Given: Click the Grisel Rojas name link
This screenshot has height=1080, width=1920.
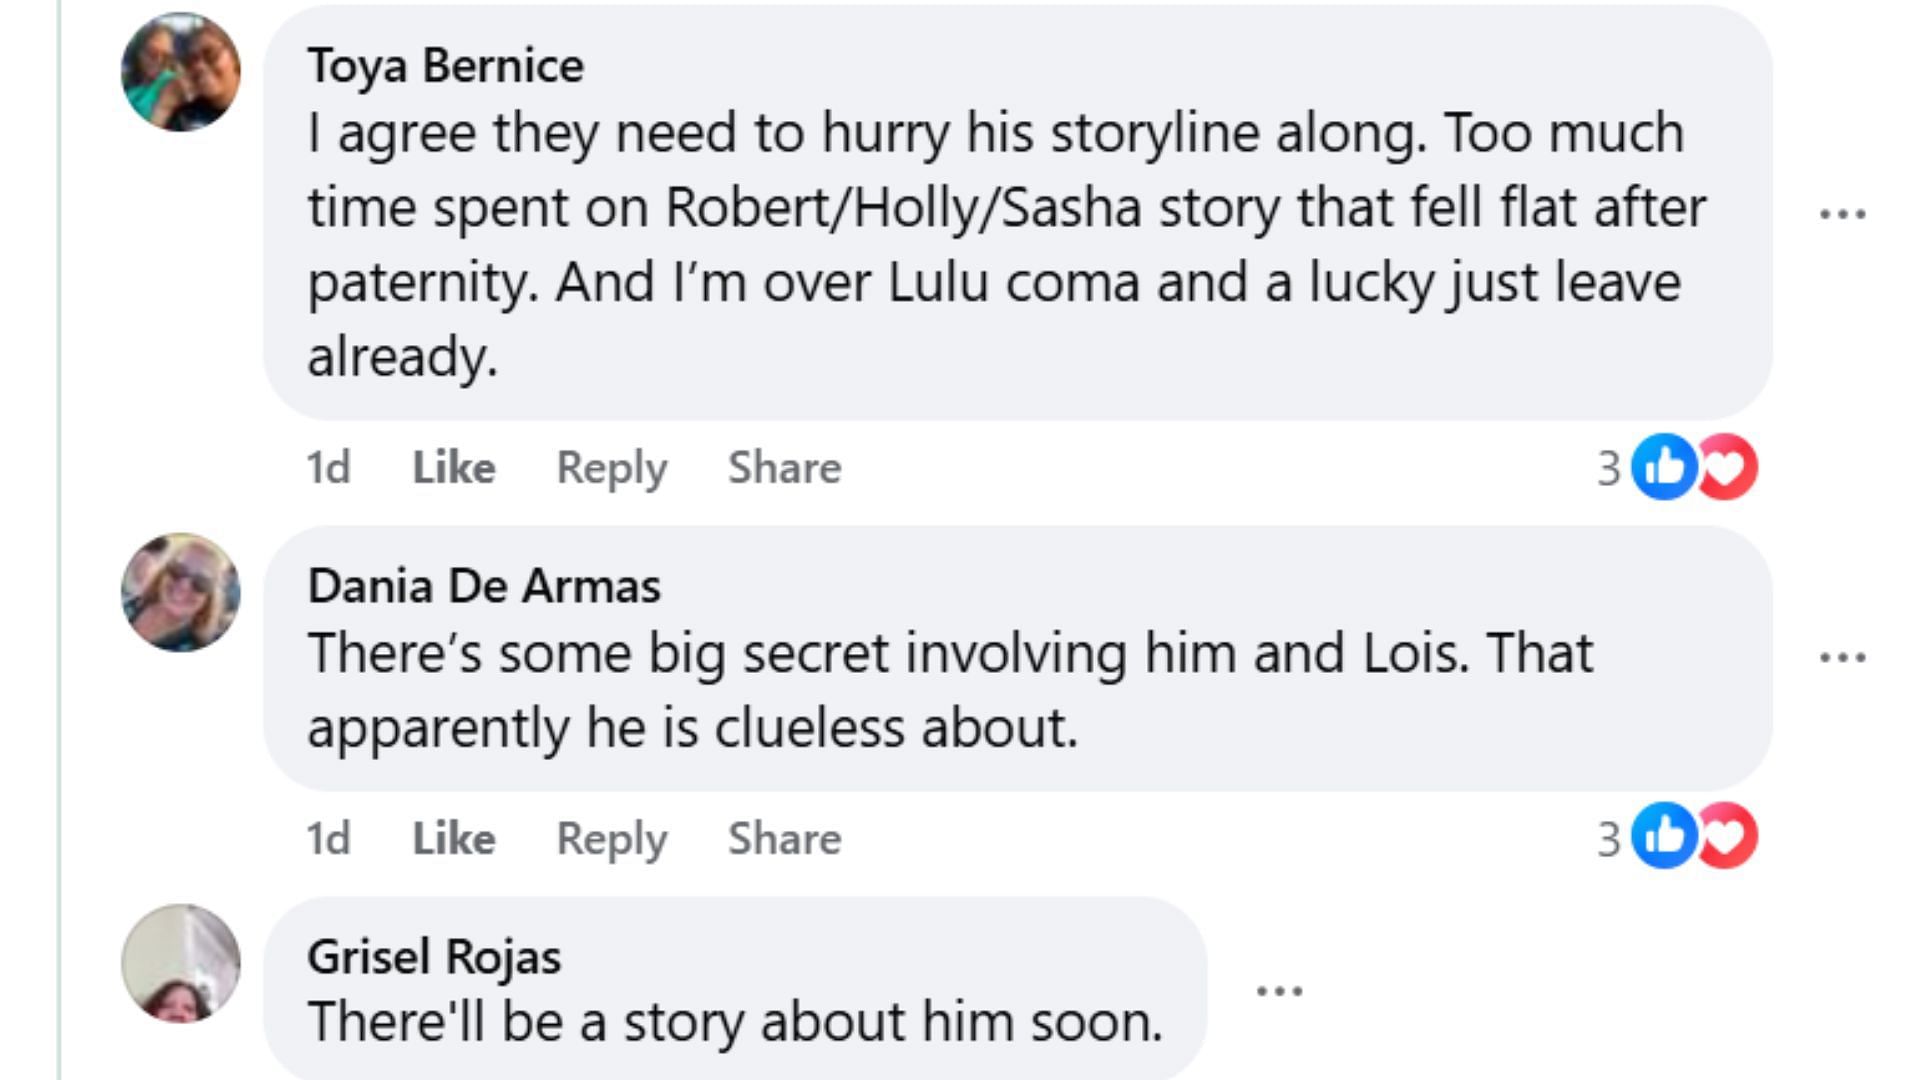Looking at the screenshot, I should tap(434, 957).
